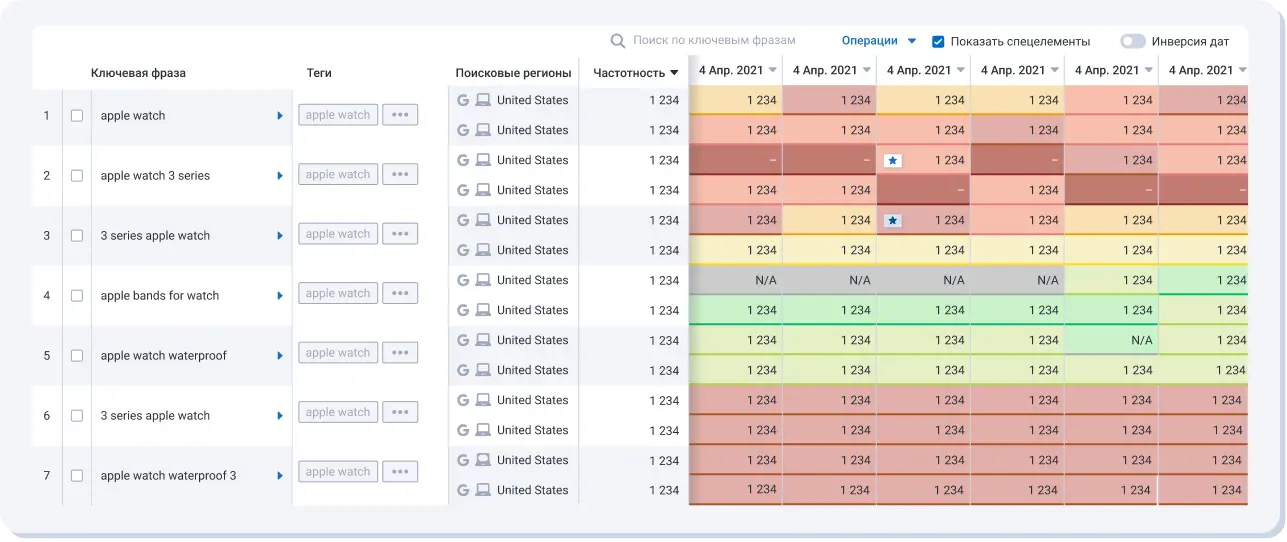Select the checkbox for apple watch 3 series
The height and width of the screenshot is (542, 1287).
77,176
